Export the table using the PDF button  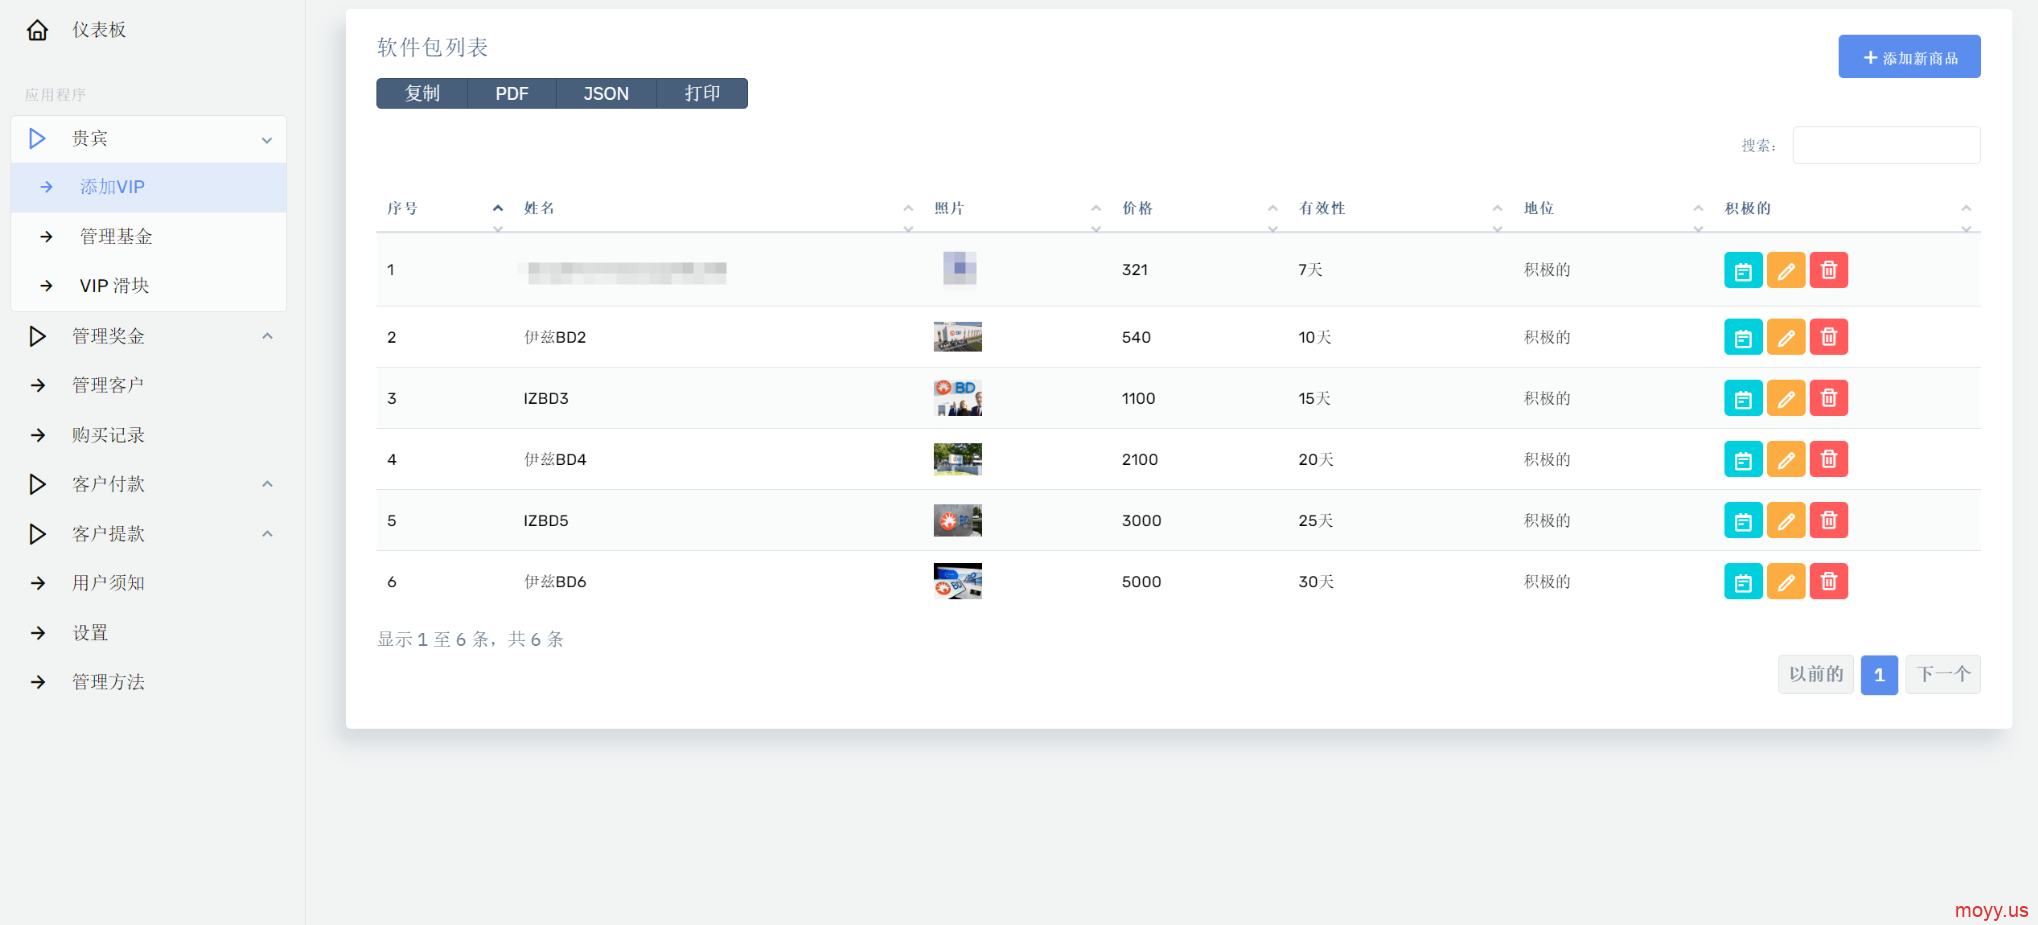click(x=511, y=93)
